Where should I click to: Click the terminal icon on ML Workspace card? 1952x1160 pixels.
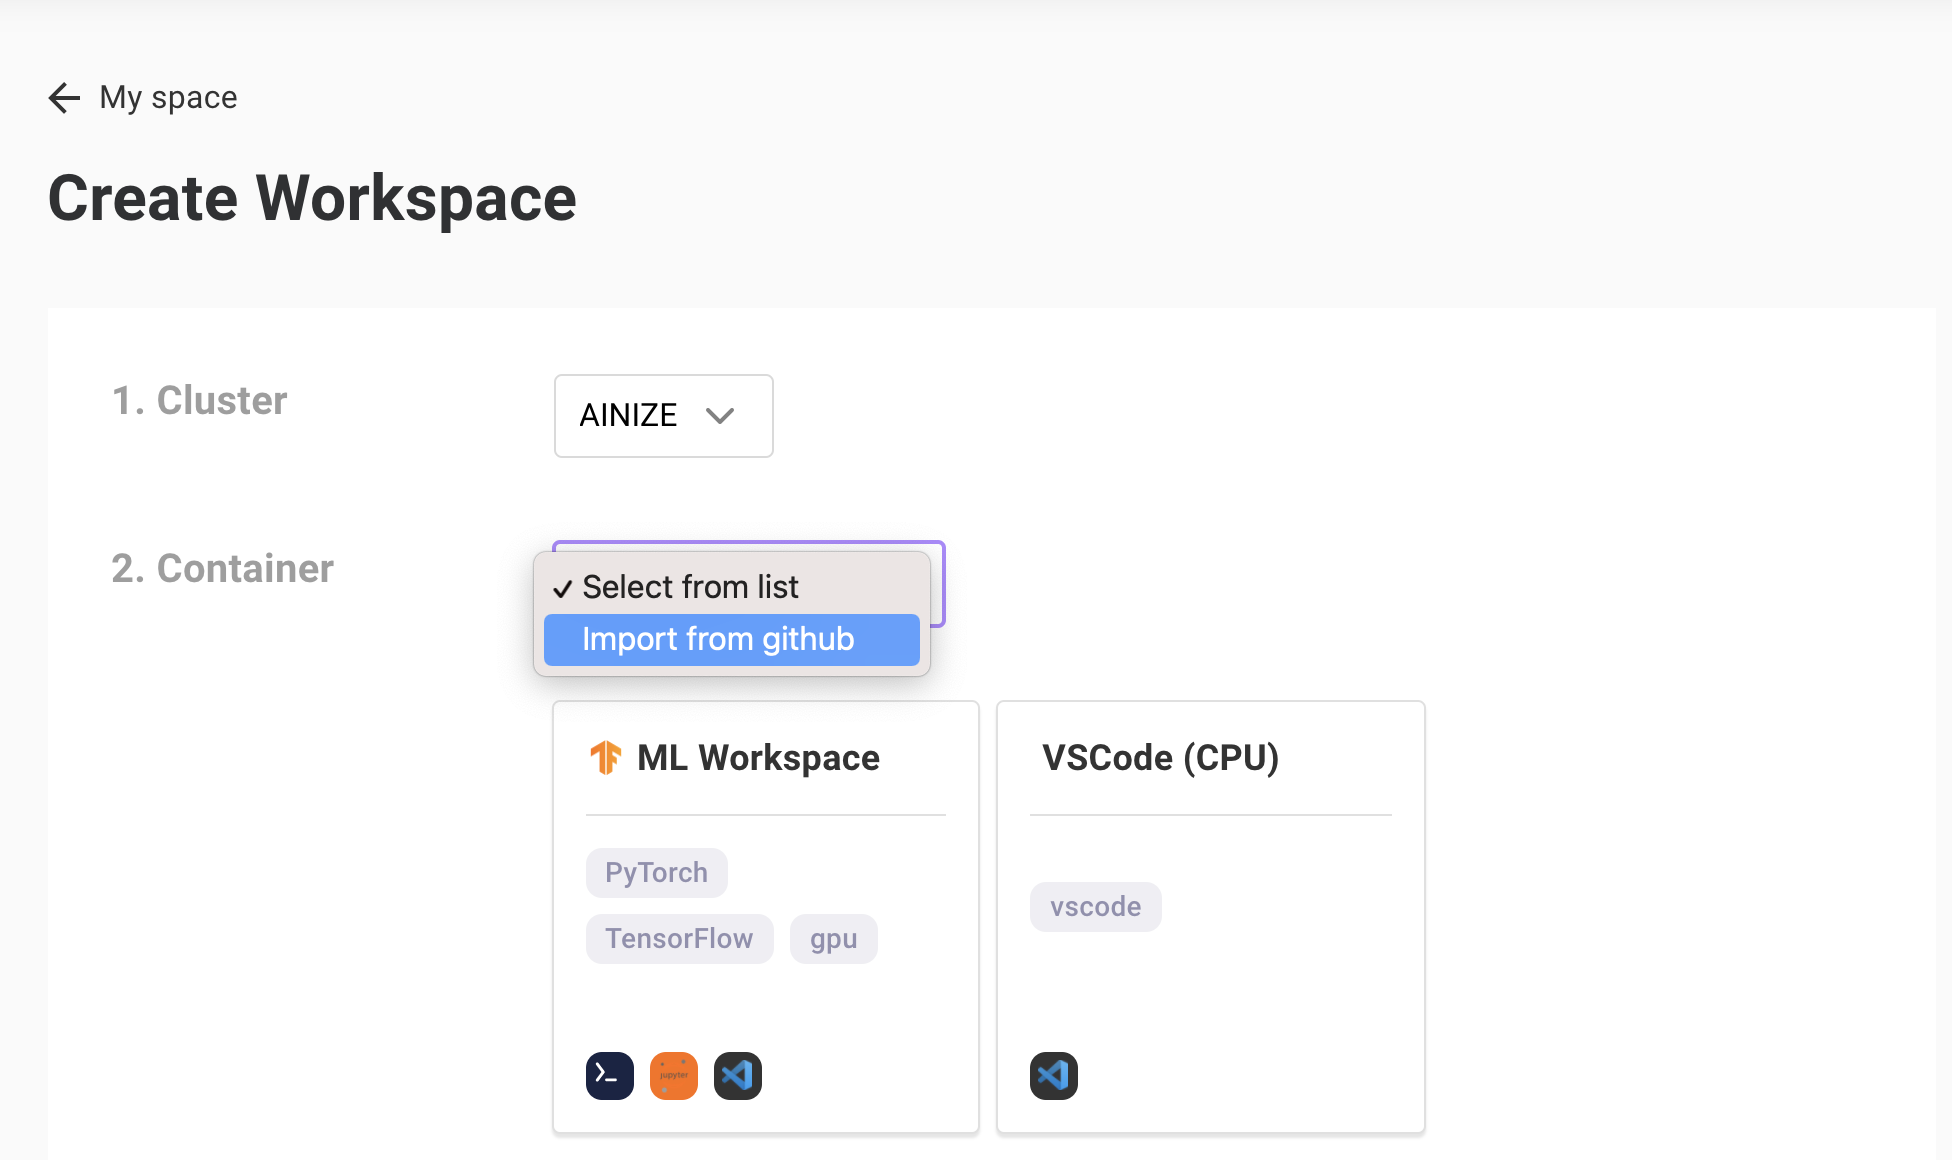609,1075
